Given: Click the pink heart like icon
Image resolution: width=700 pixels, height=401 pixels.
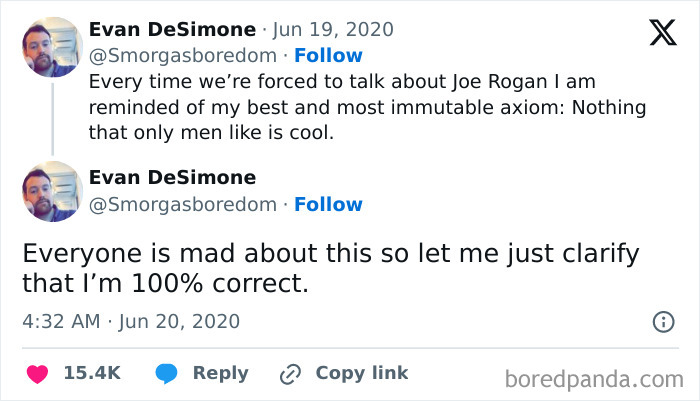Looking at the screenshot, I should [x=37, y=373].
